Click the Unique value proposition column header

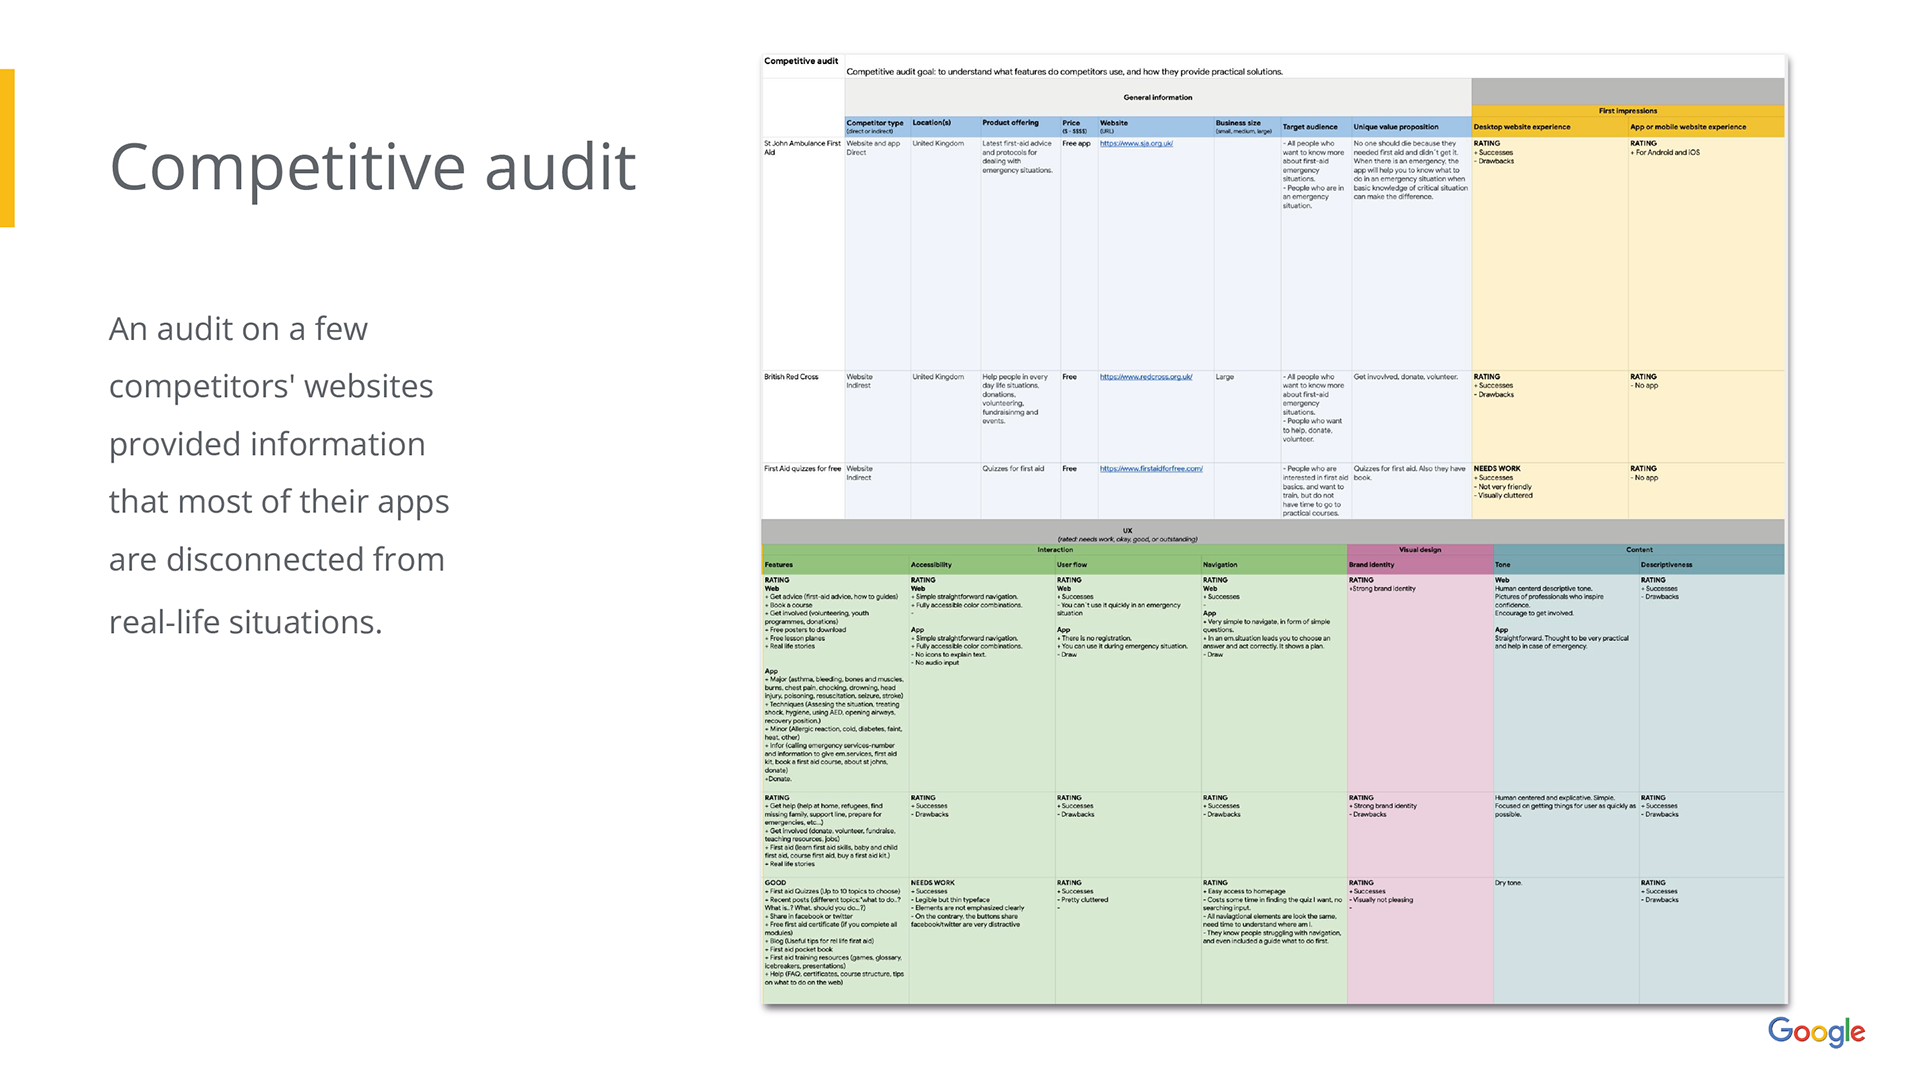click(x=1395, y=127)
